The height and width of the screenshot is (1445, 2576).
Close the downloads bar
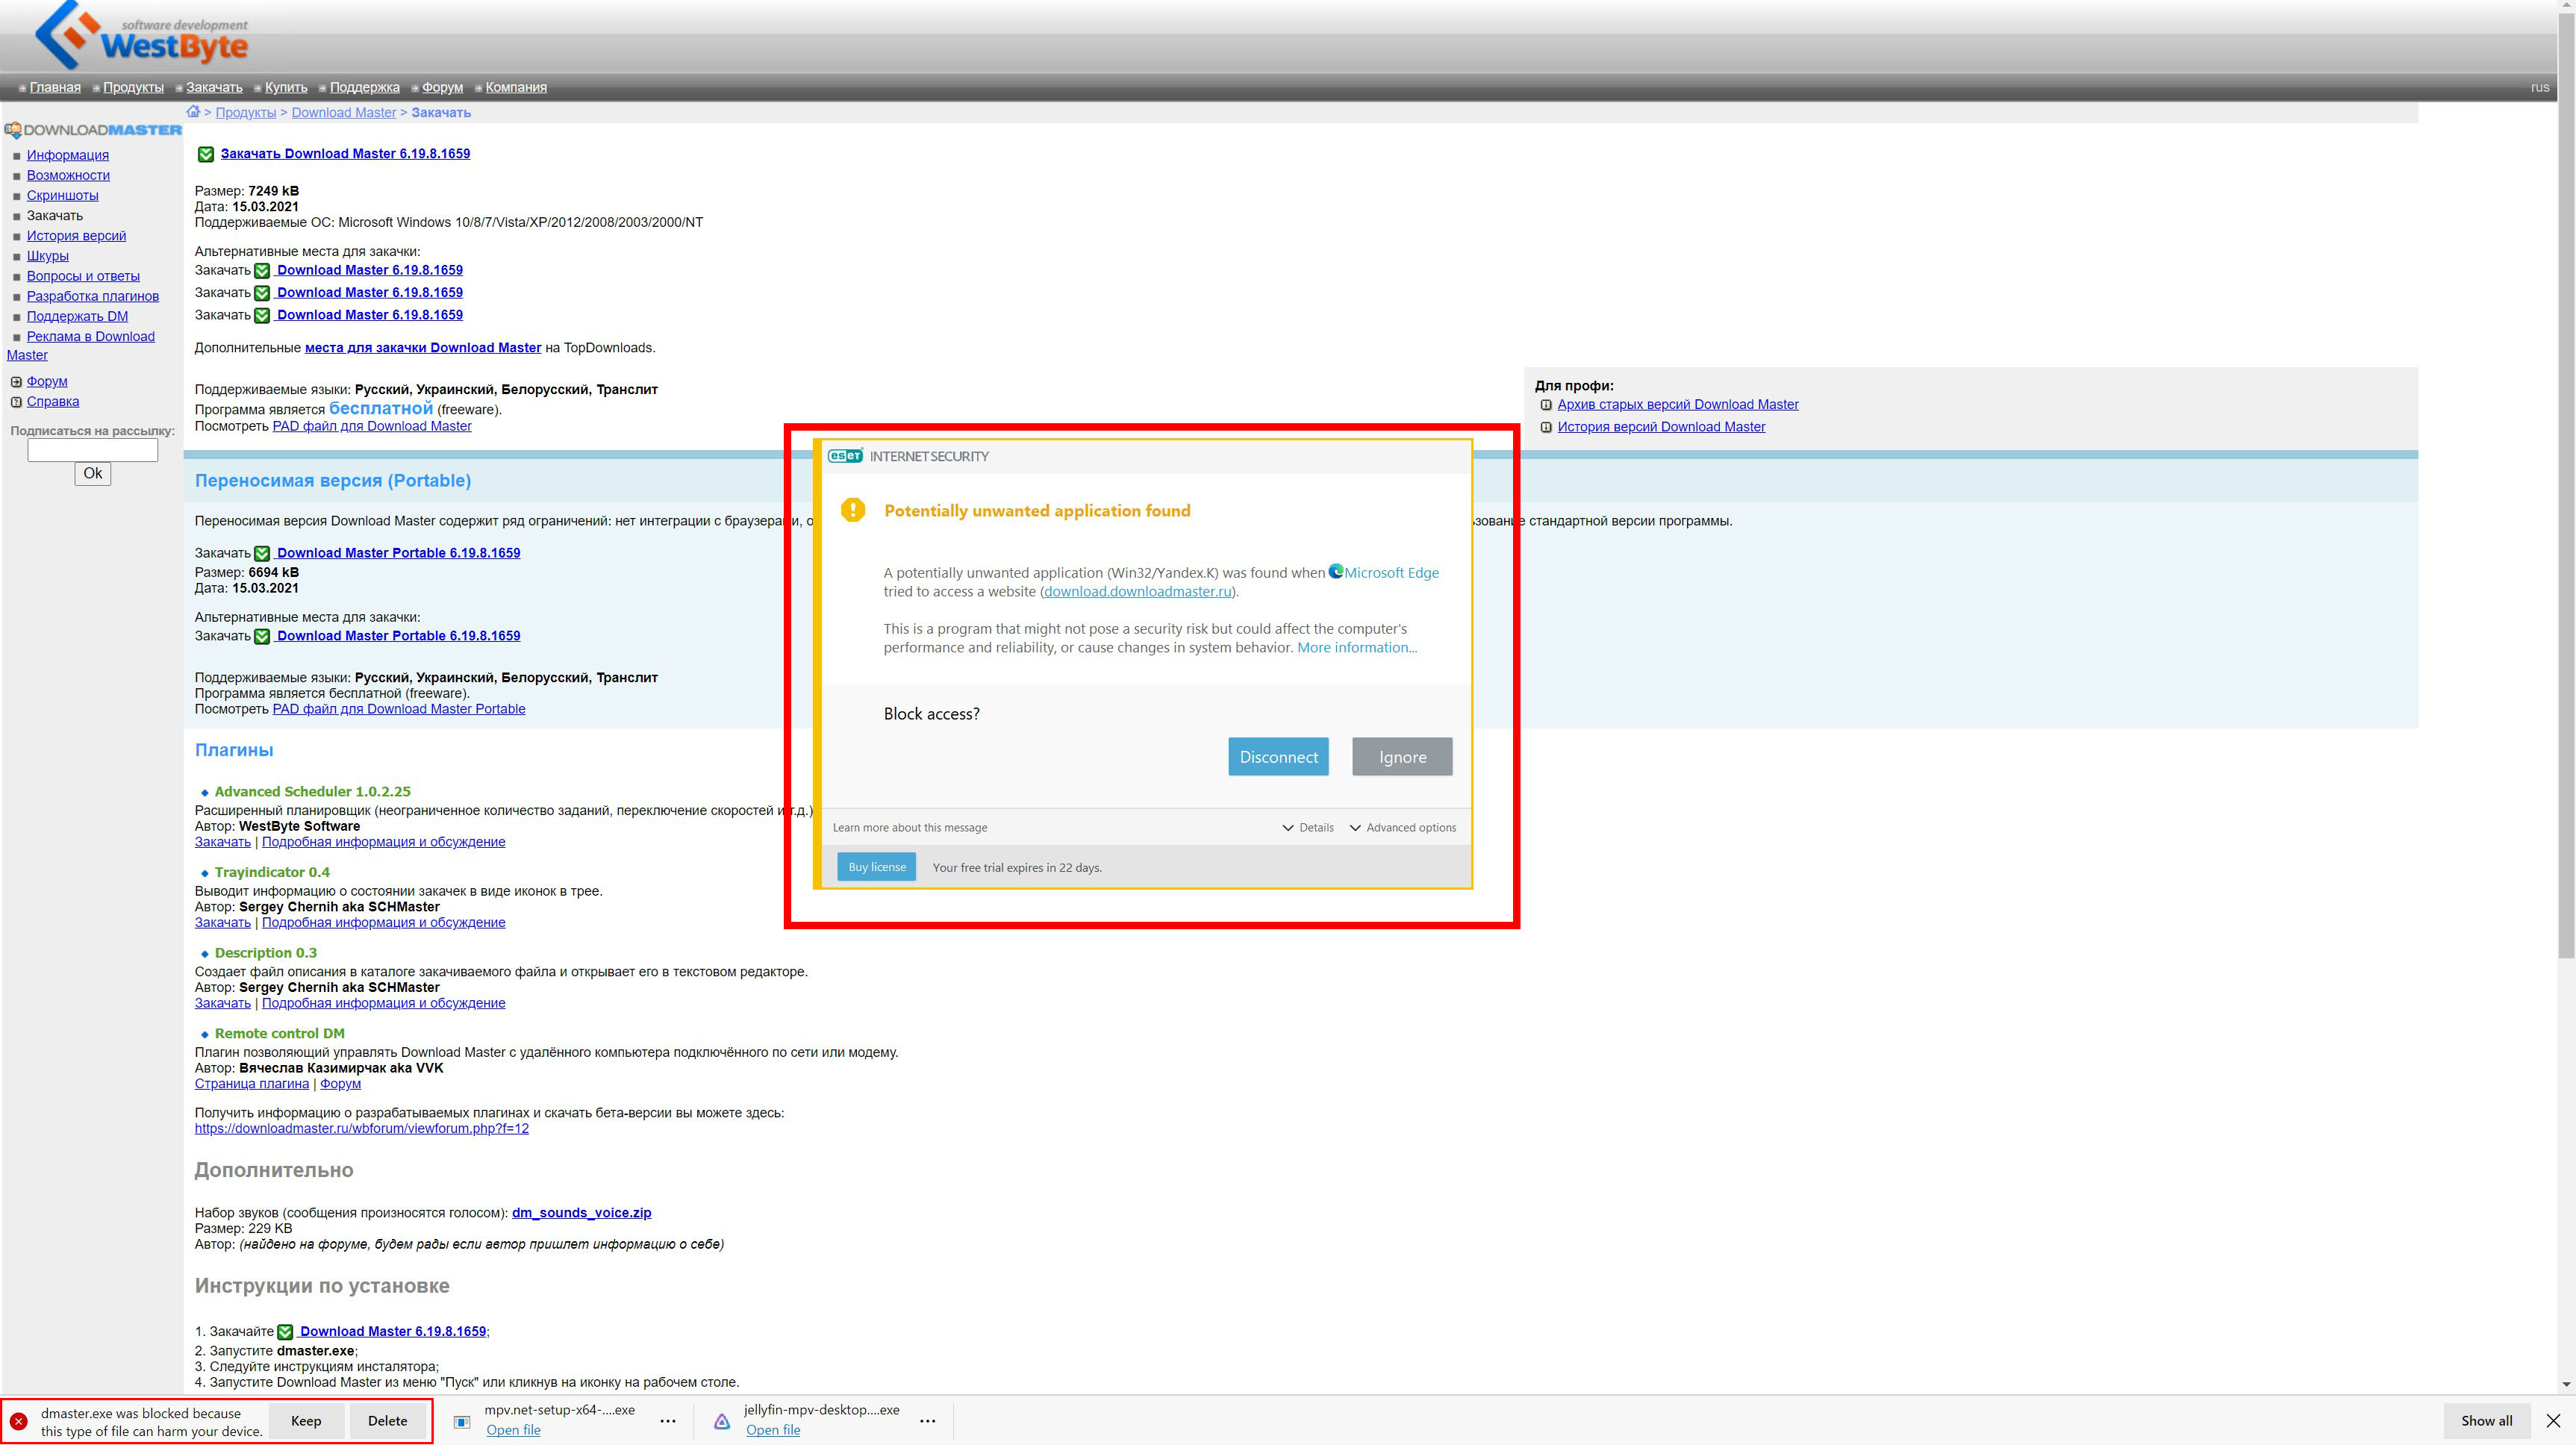(2553, 1420)
